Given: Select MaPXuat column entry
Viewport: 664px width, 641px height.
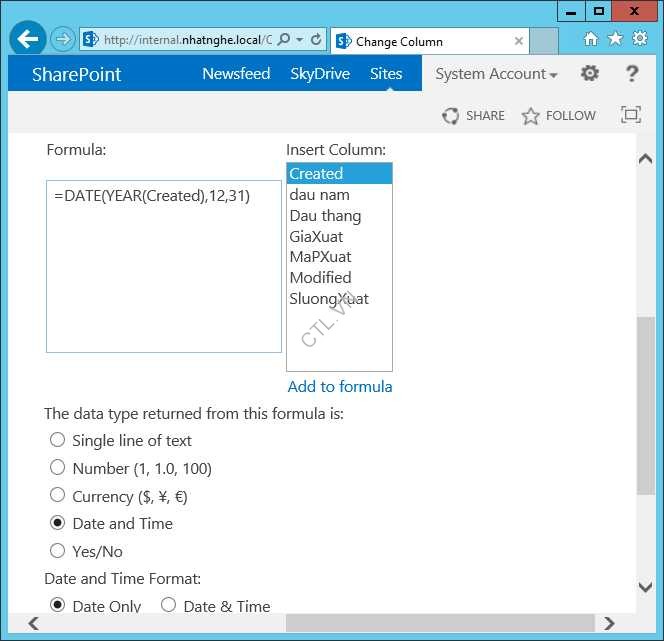Looking at the screenshot, I should (340, 257).
